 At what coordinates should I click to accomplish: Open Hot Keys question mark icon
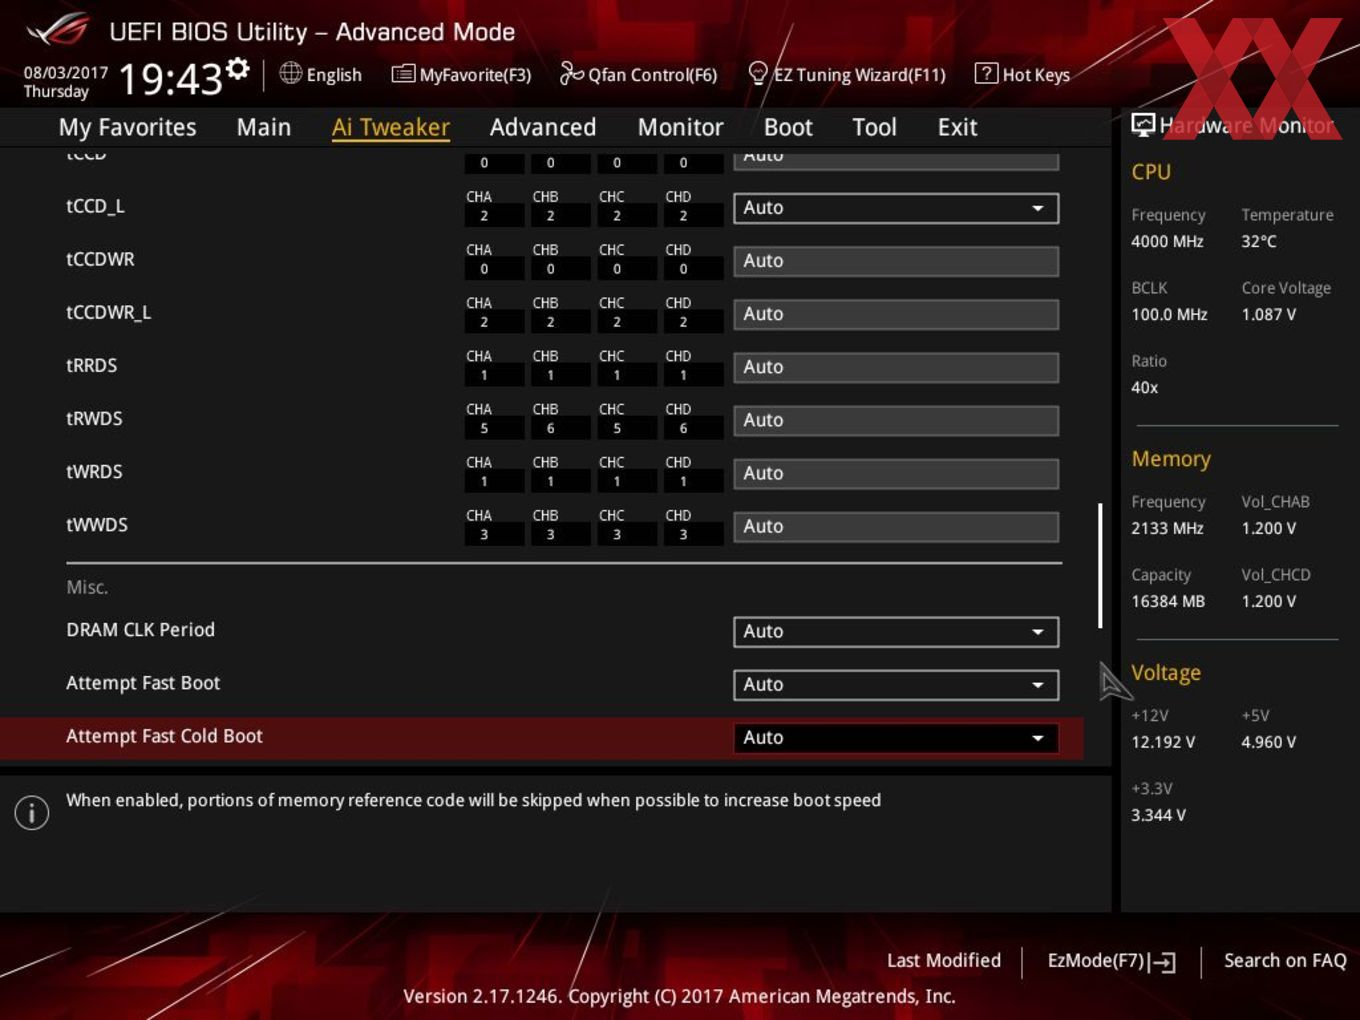click(x=986, y=73)
